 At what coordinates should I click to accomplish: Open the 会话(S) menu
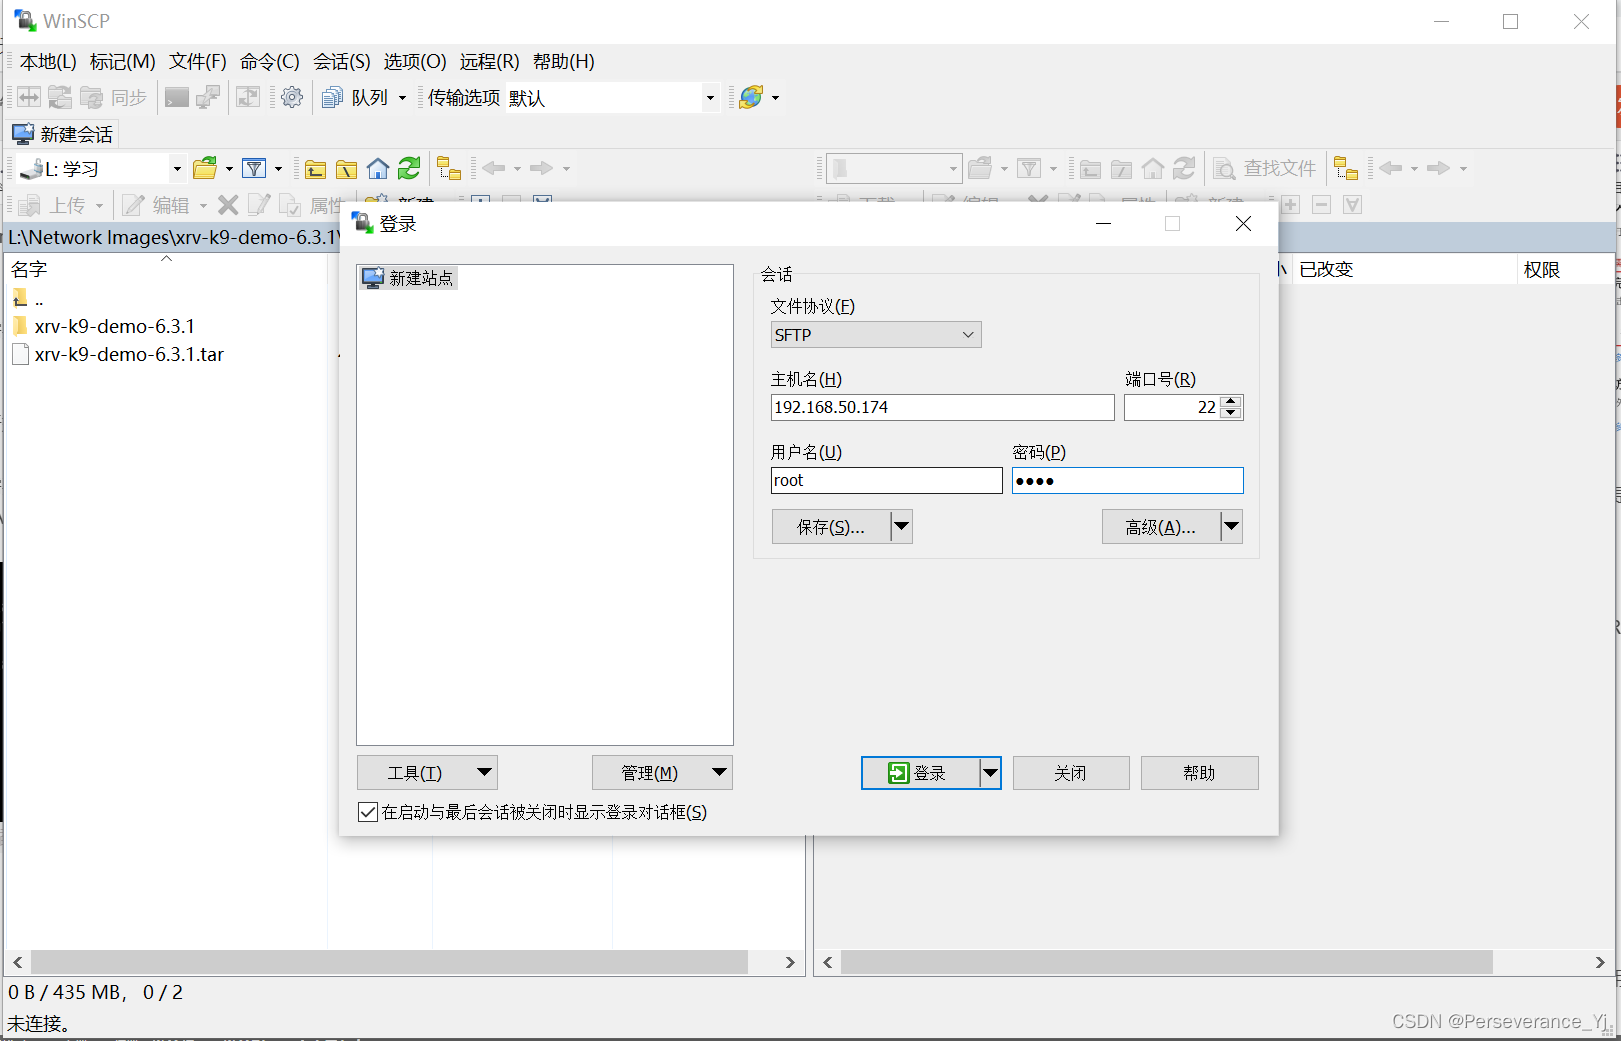pos(340,62)
